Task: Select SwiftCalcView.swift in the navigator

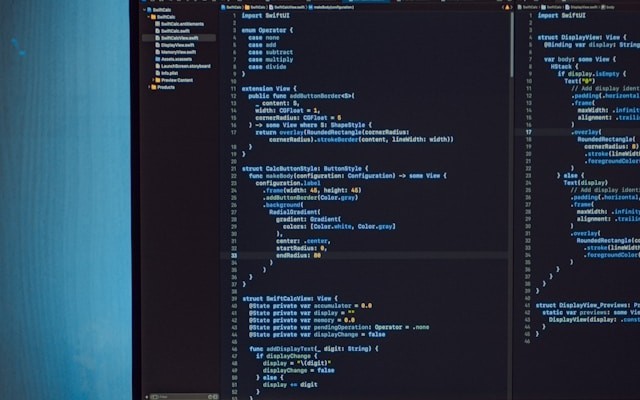Action: tap(180, 38)
